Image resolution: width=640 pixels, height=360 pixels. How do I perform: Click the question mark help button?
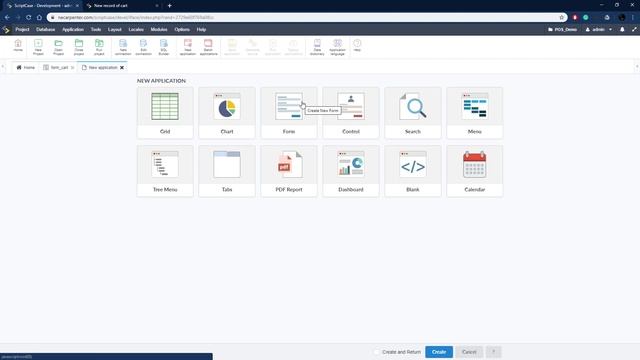coord(493,352)
